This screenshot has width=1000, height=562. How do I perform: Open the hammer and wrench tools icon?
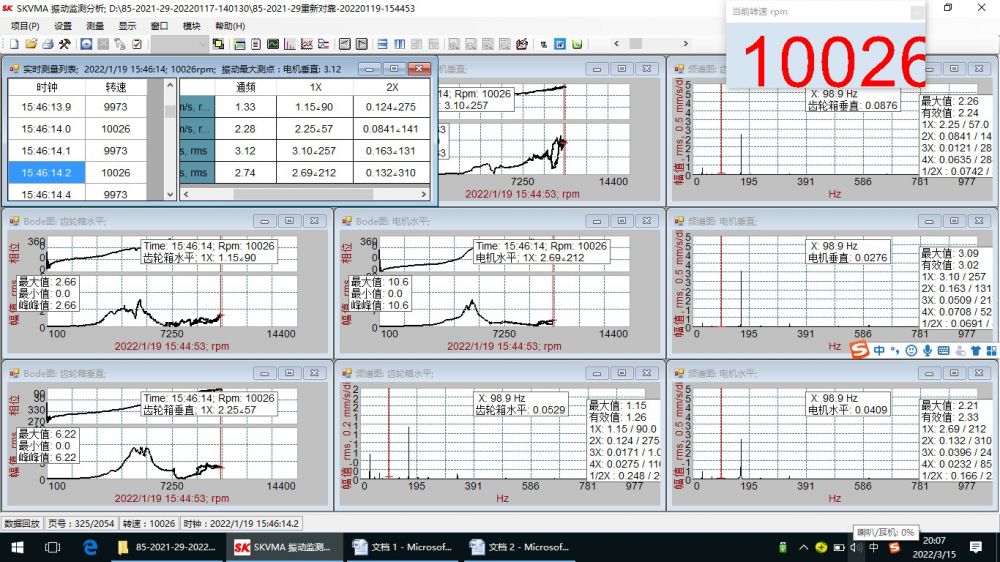pos(64,44)
